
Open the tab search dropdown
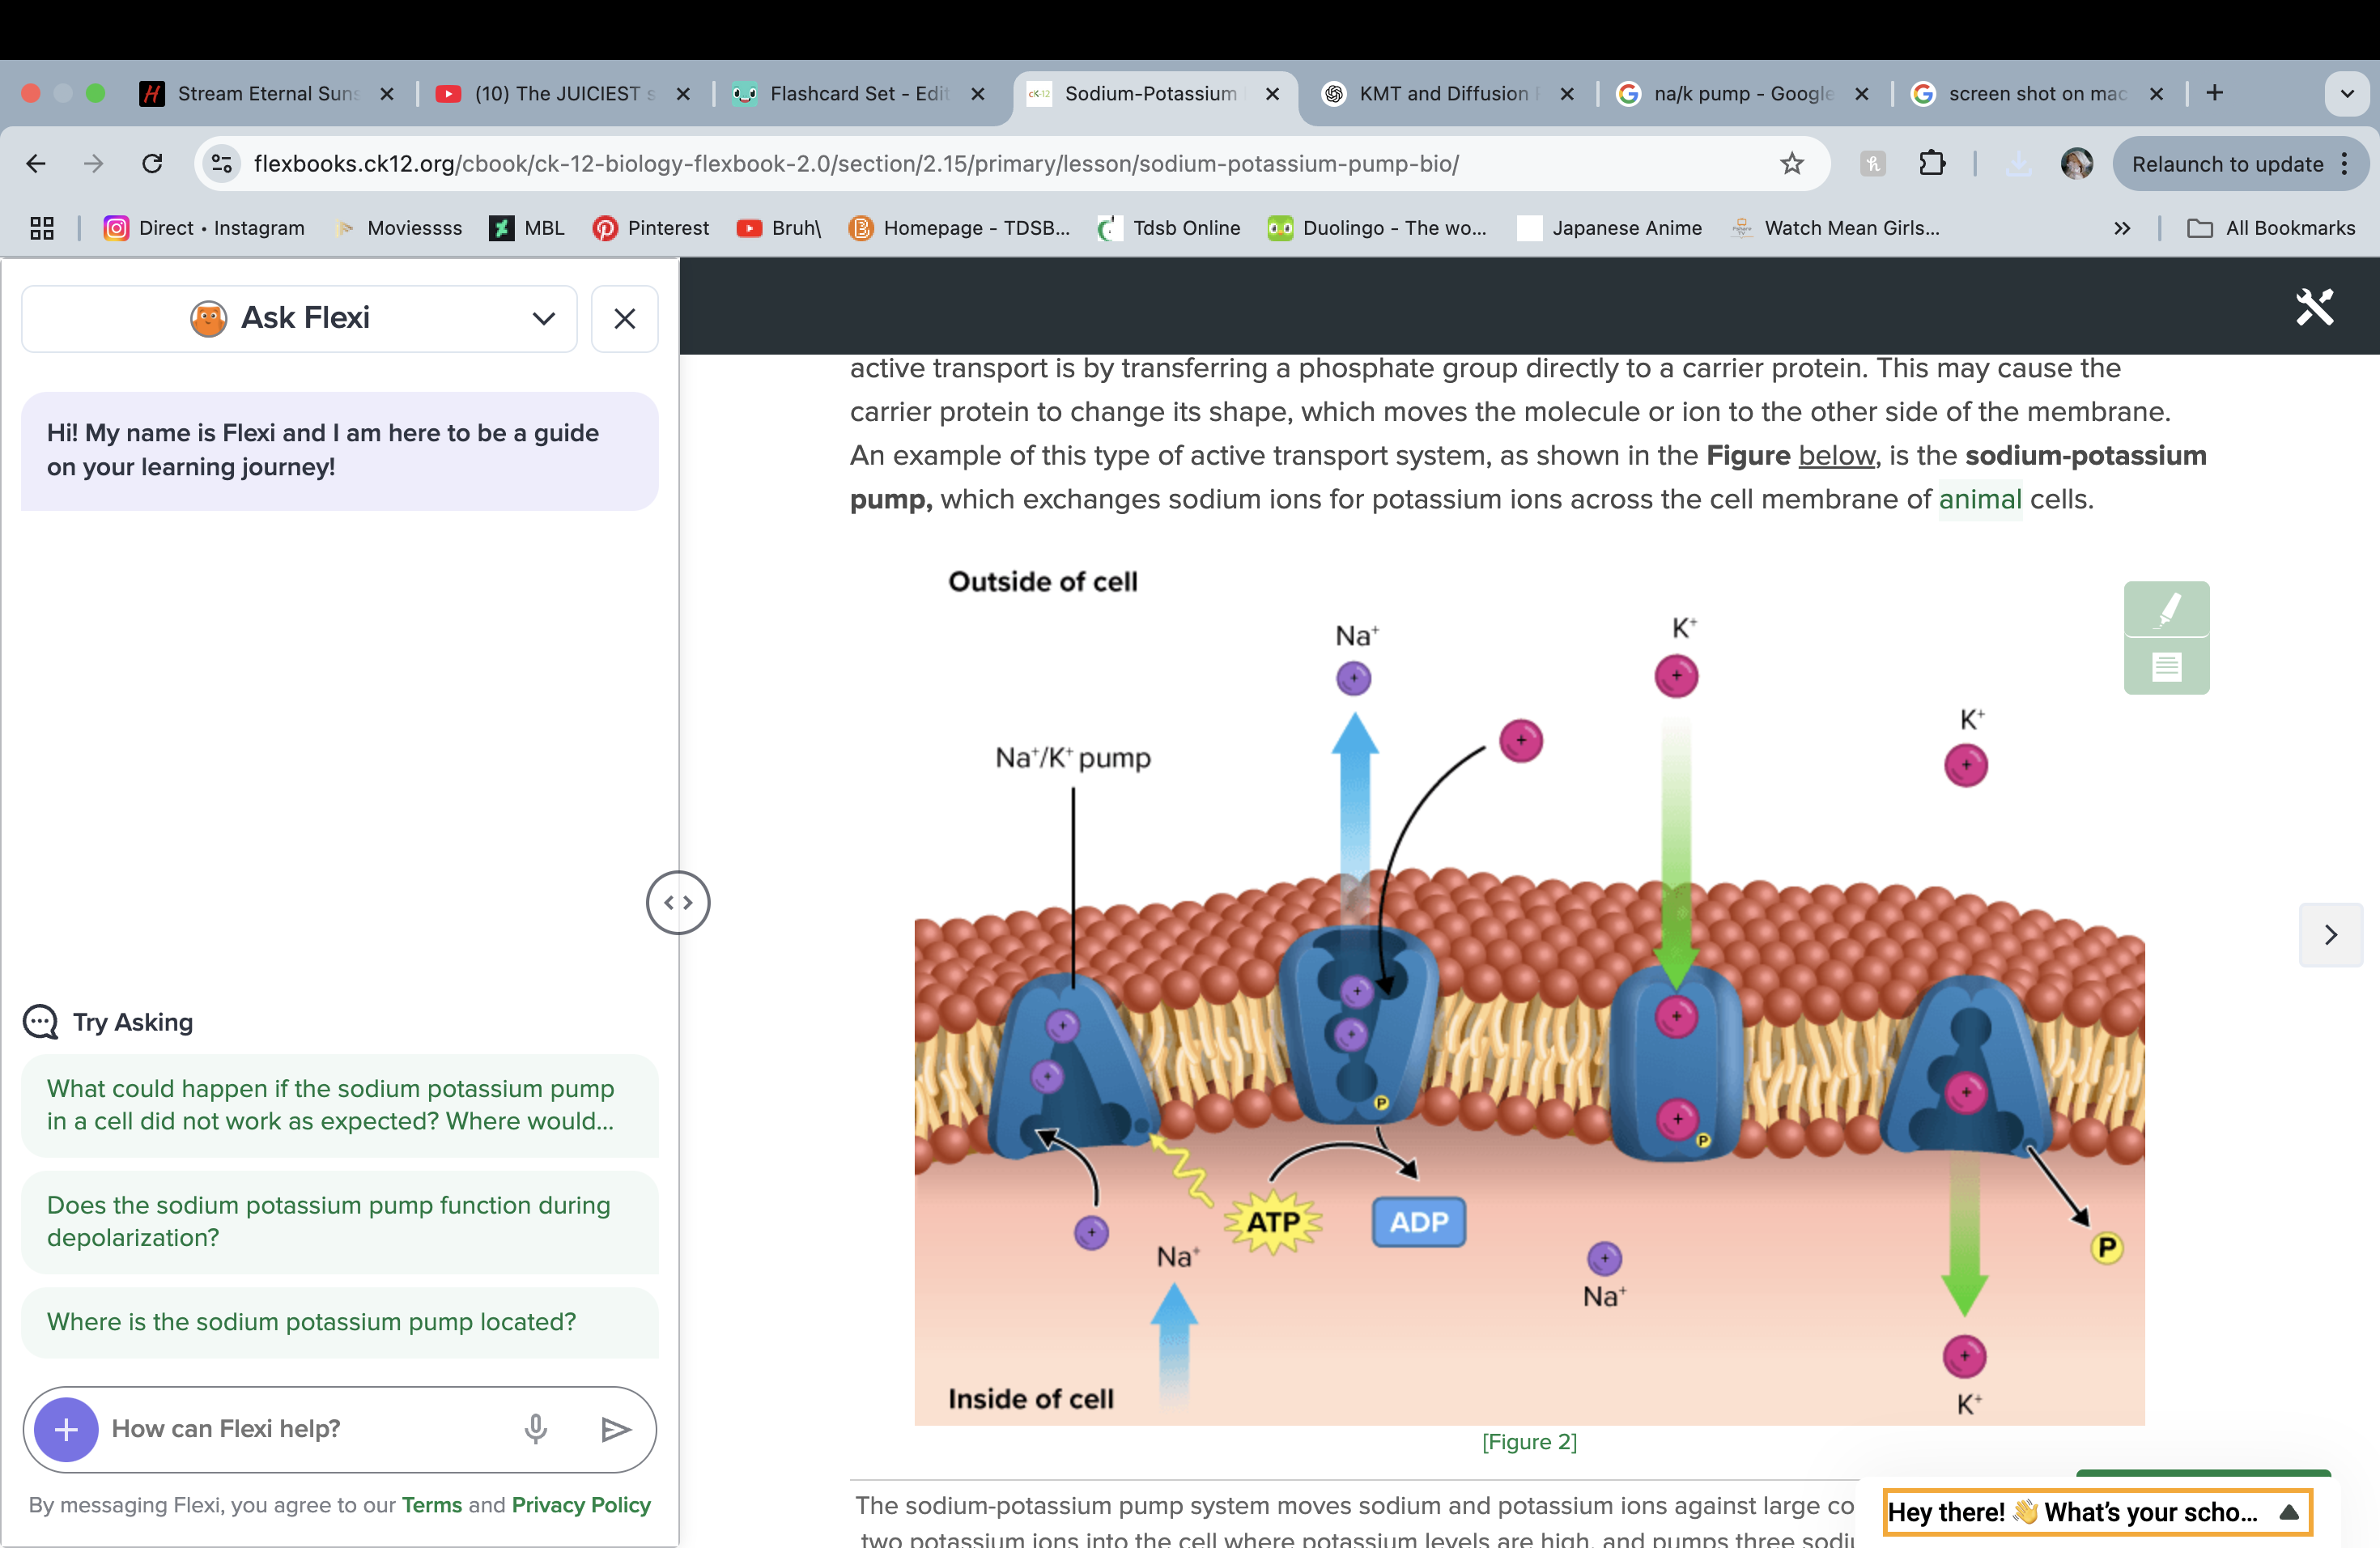point(2347,94)
